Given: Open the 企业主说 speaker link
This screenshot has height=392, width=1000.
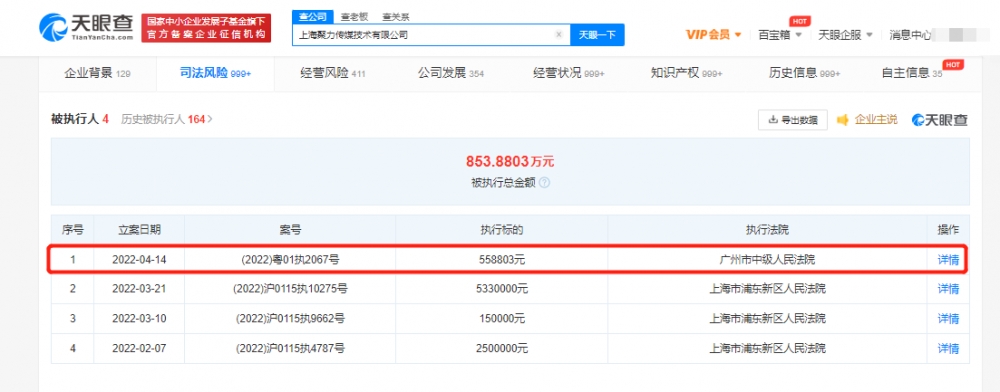Looking at the screenshot, I should [867, 119].
